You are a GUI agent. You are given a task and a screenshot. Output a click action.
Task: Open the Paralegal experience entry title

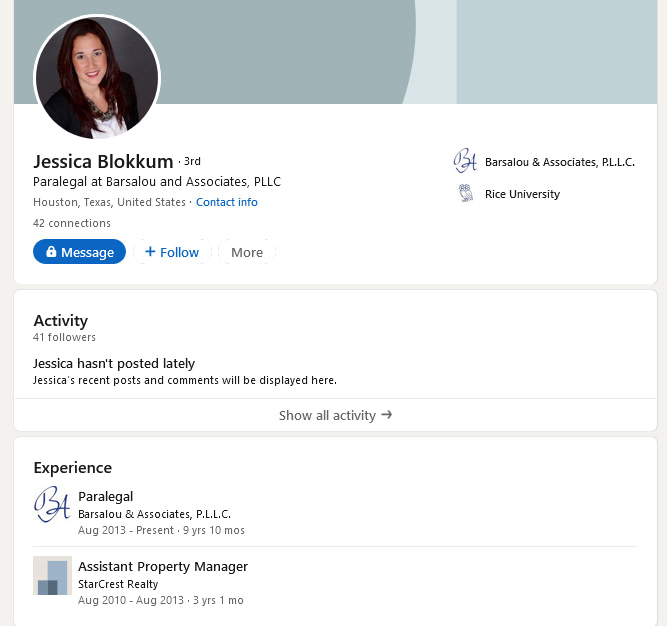click(105, 496)
